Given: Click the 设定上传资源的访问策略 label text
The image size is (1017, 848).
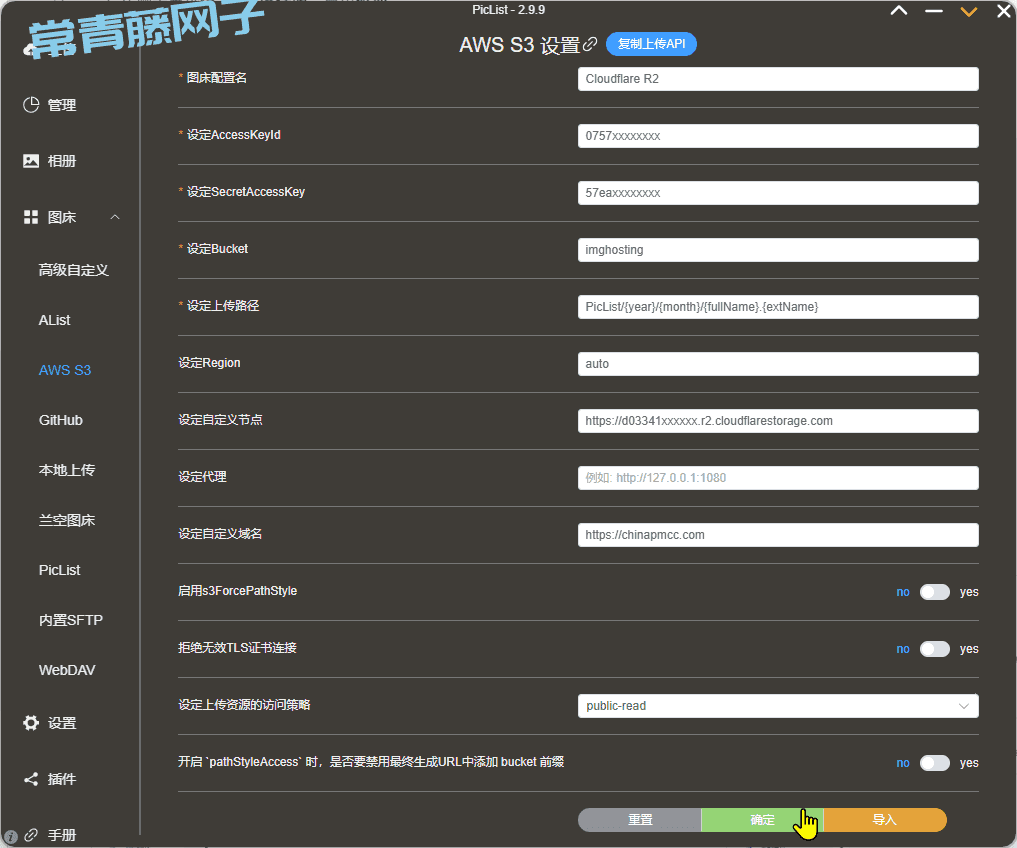Looking at the screenshot, I should click(244, 705).
